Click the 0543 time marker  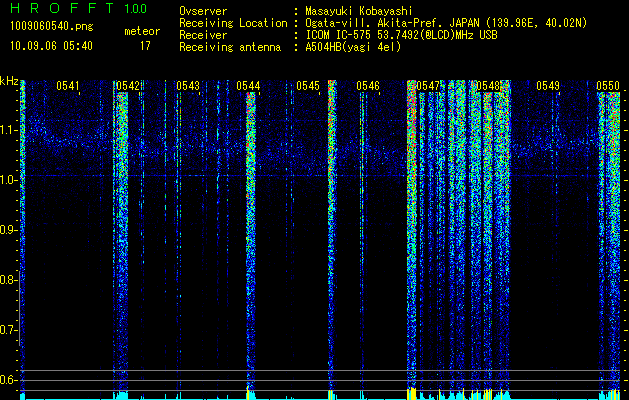[x=188, y=86]
